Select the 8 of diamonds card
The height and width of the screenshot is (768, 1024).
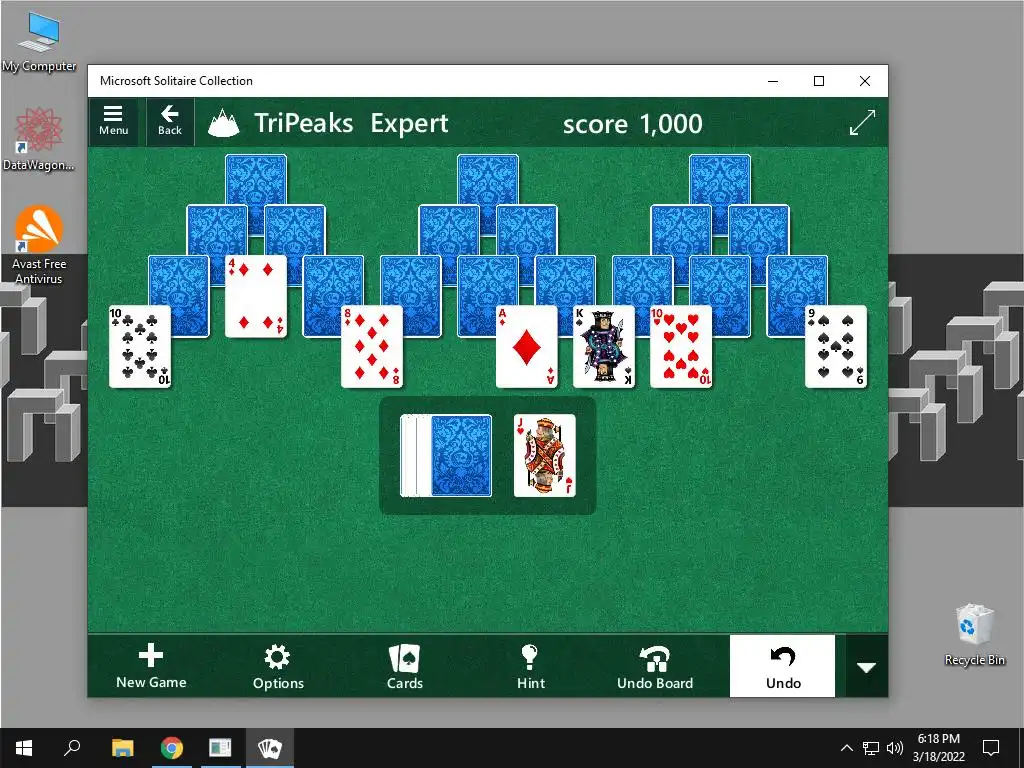pos(372,347)
